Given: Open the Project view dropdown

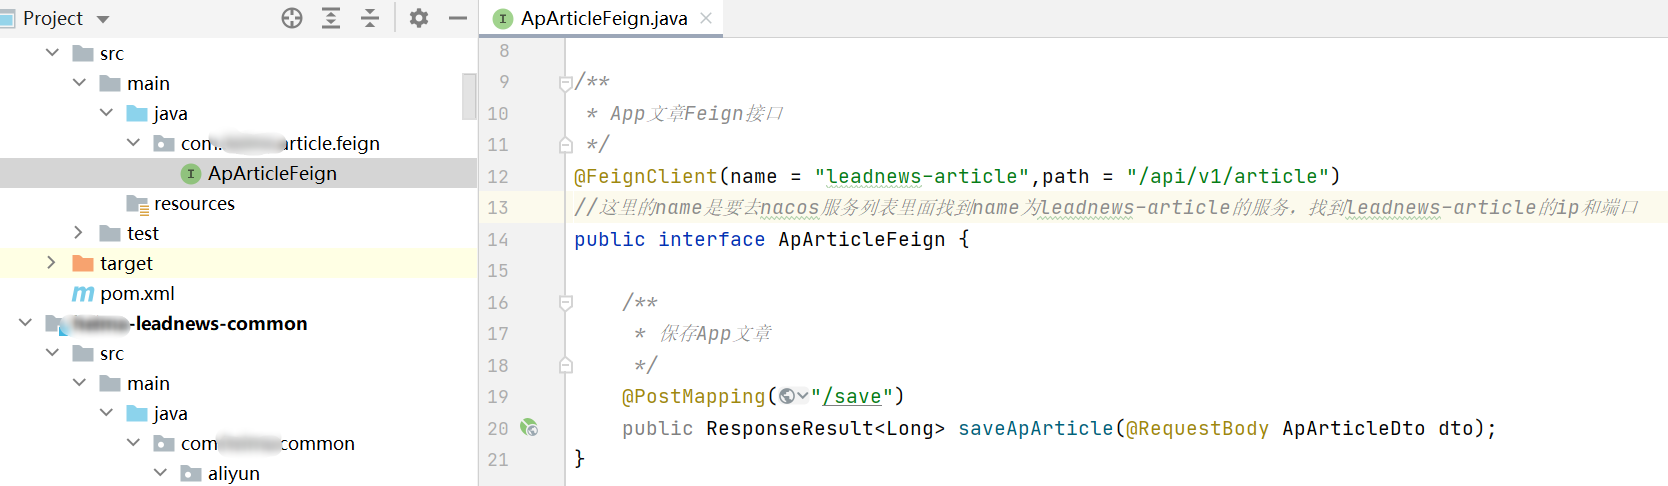Looking at the screenshot, I should (103, 19).
